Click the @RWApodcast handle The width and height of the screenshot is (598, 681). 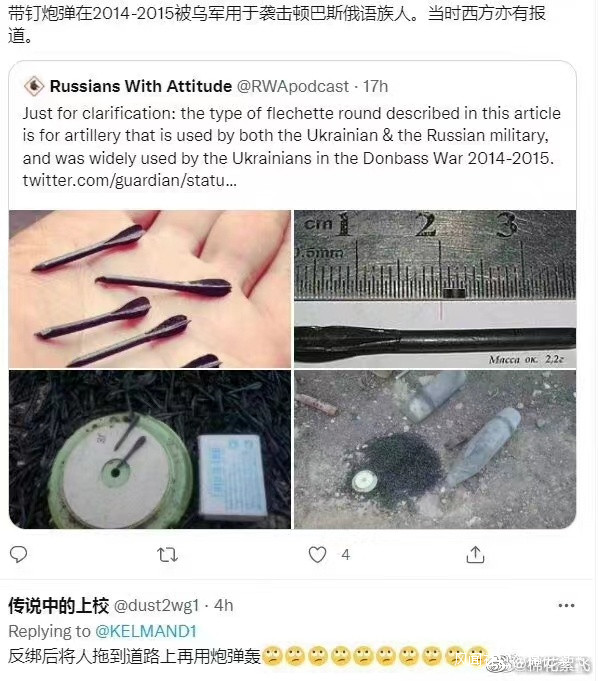coord(293,86)
